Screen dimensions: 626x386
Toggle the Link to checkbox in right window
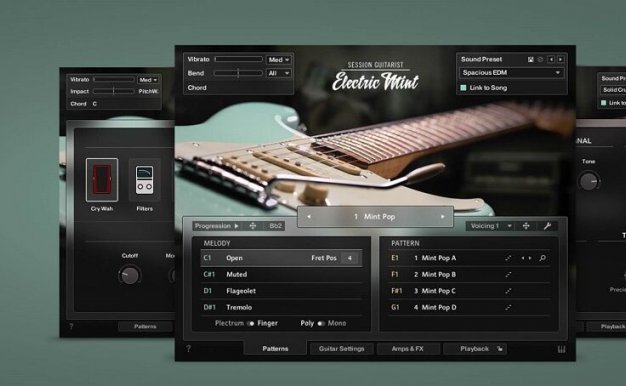click(x=604, y=103)
